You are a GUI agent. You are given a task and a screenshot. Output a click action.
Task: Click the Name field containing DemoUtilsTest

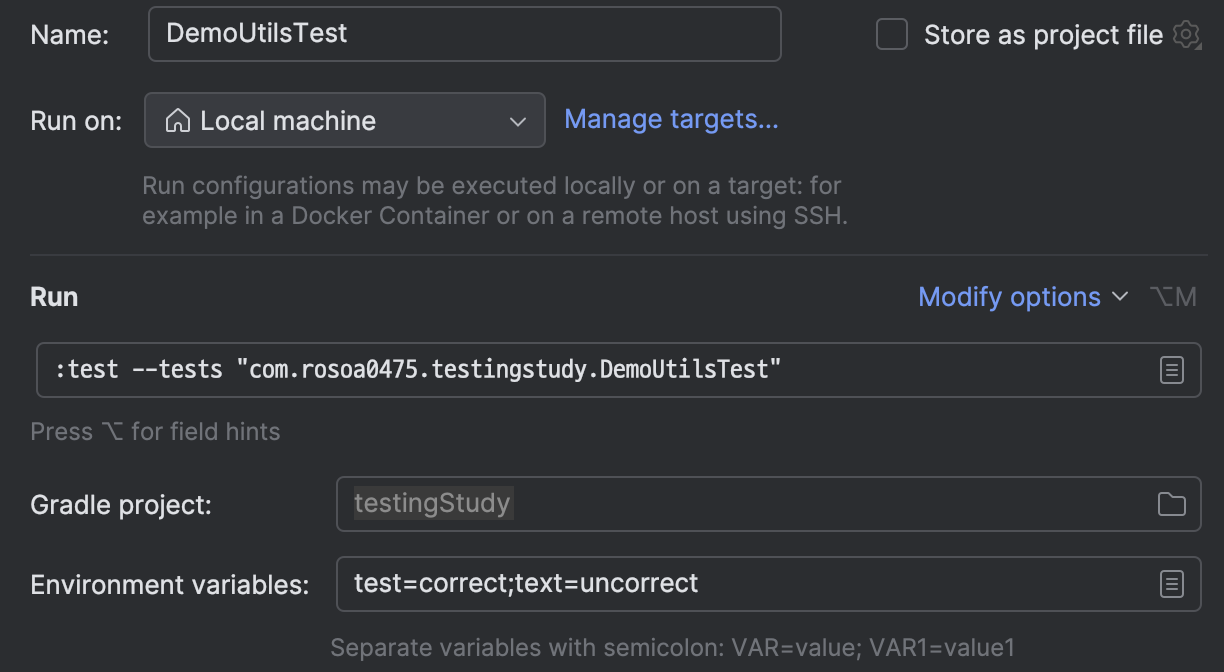click(x=463, y=34)
